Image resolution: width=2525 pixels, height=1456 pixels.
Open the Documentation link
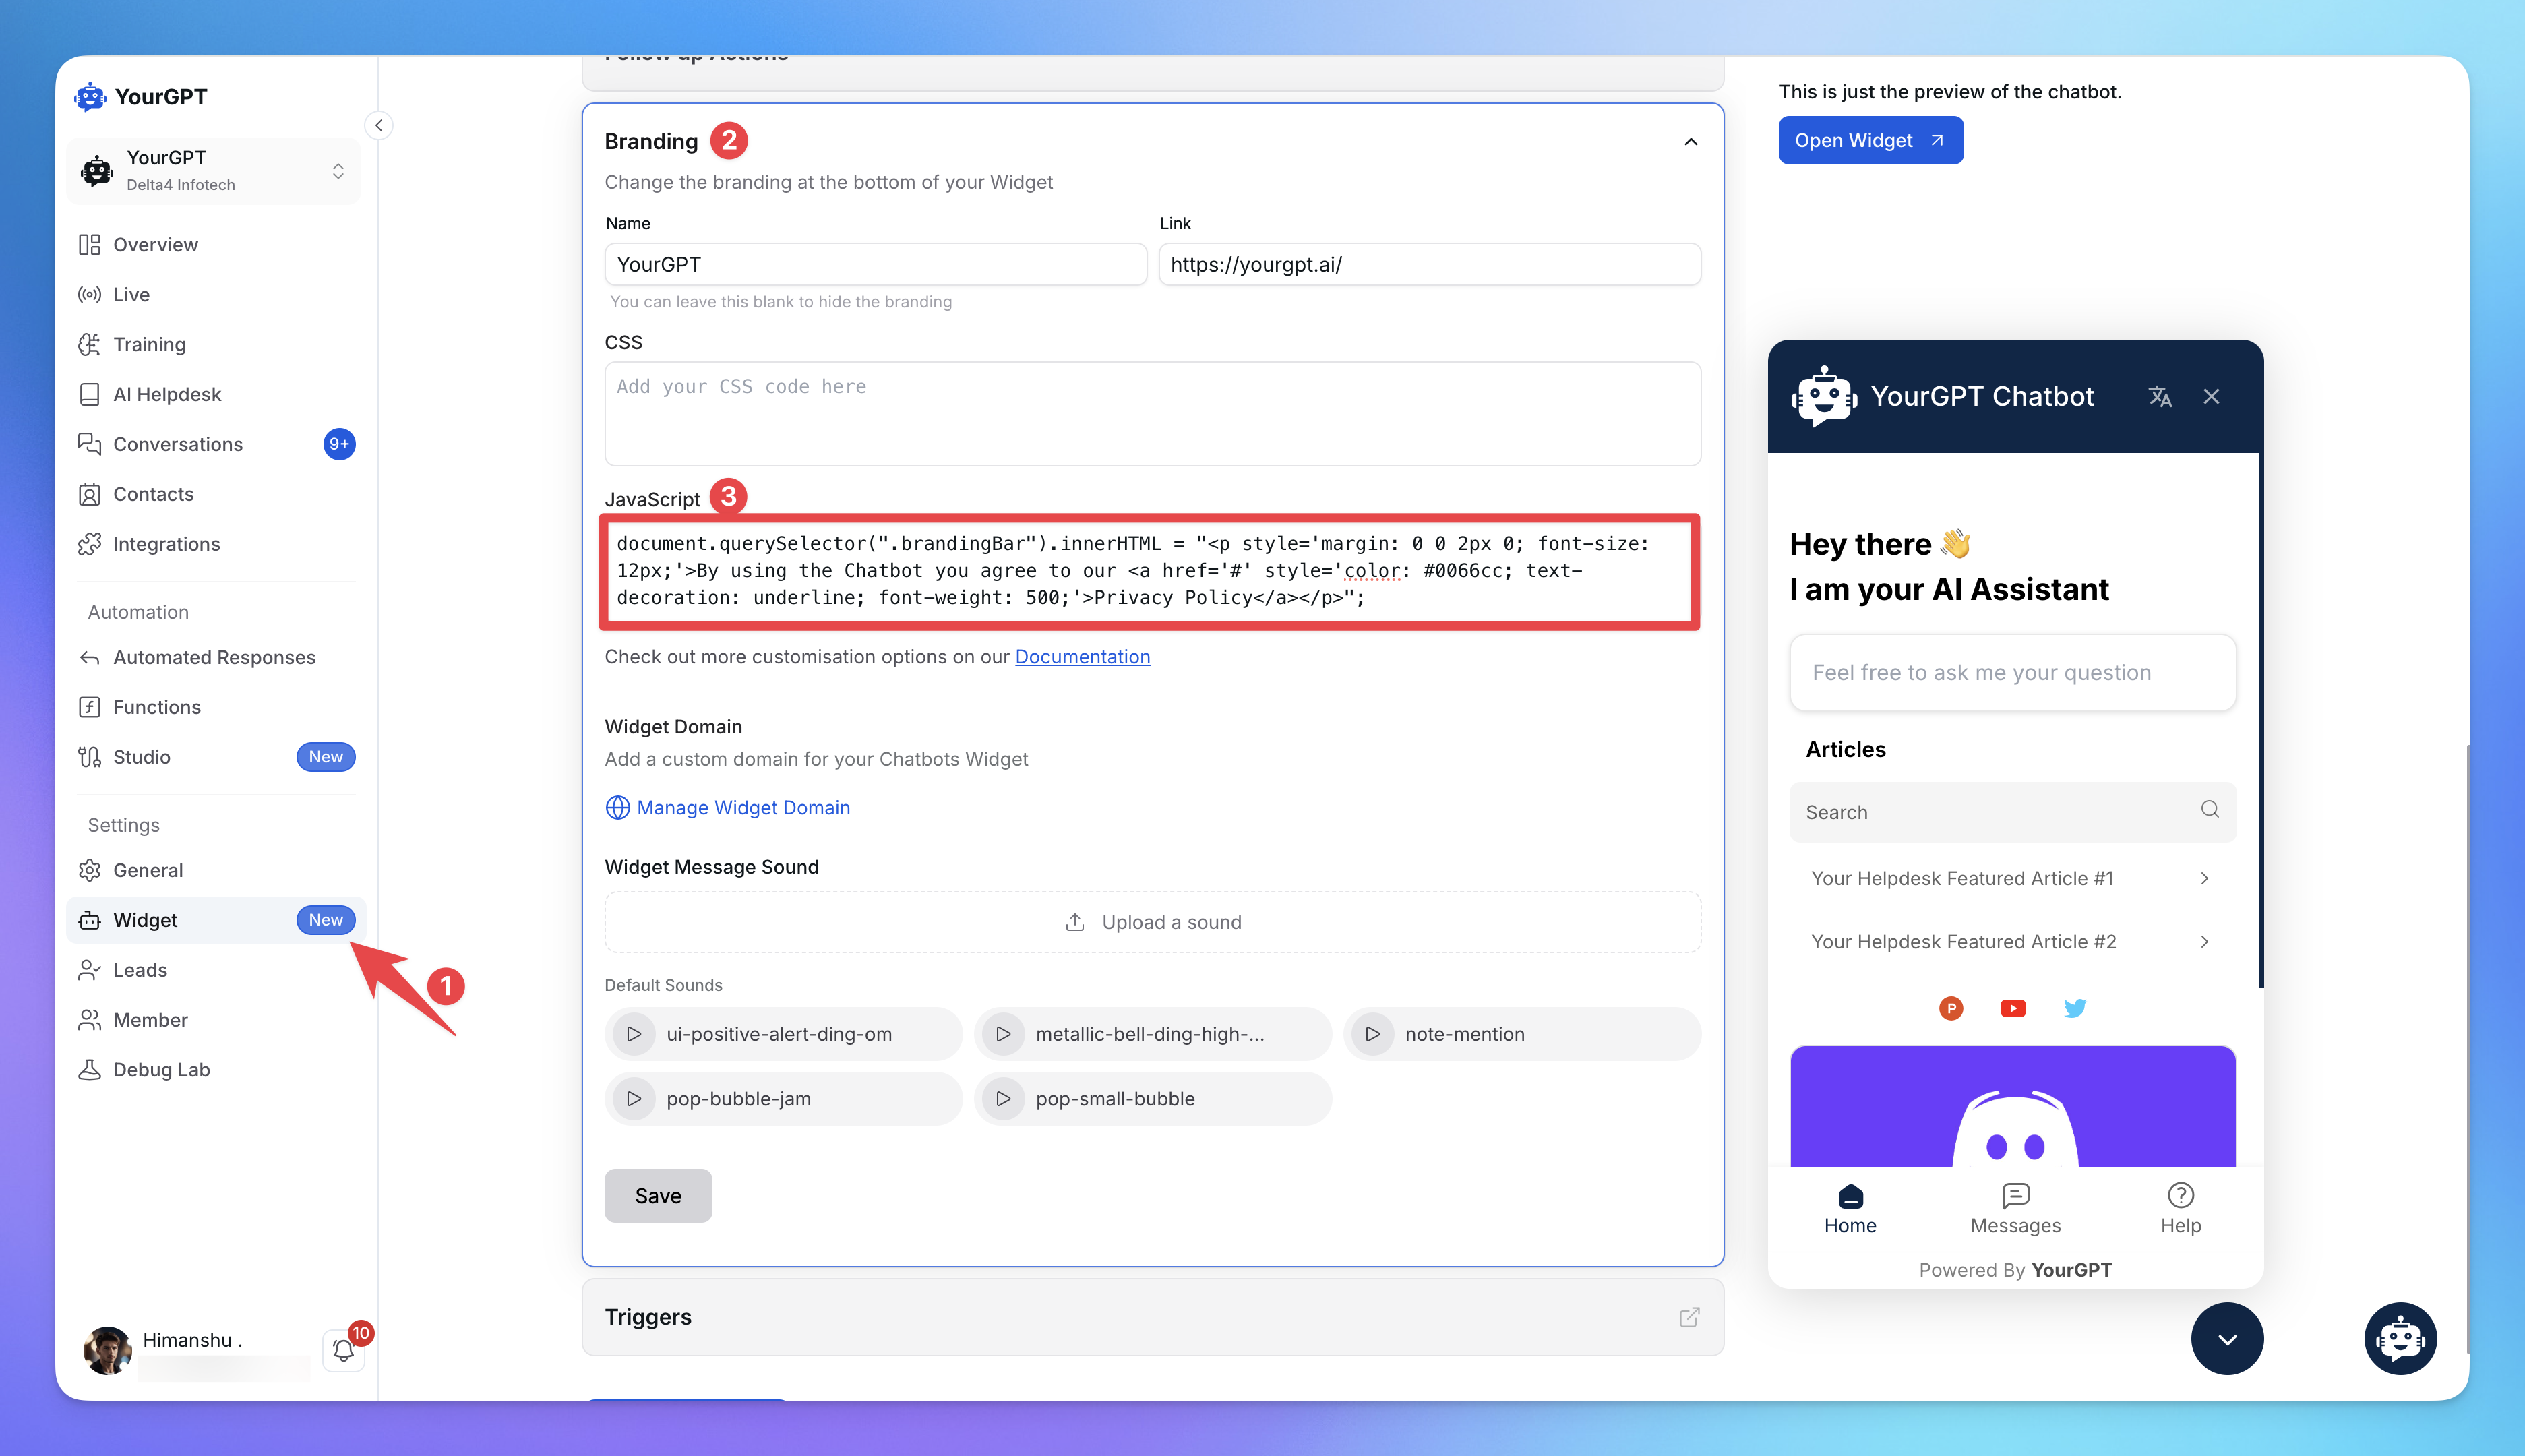(1082, 657)
